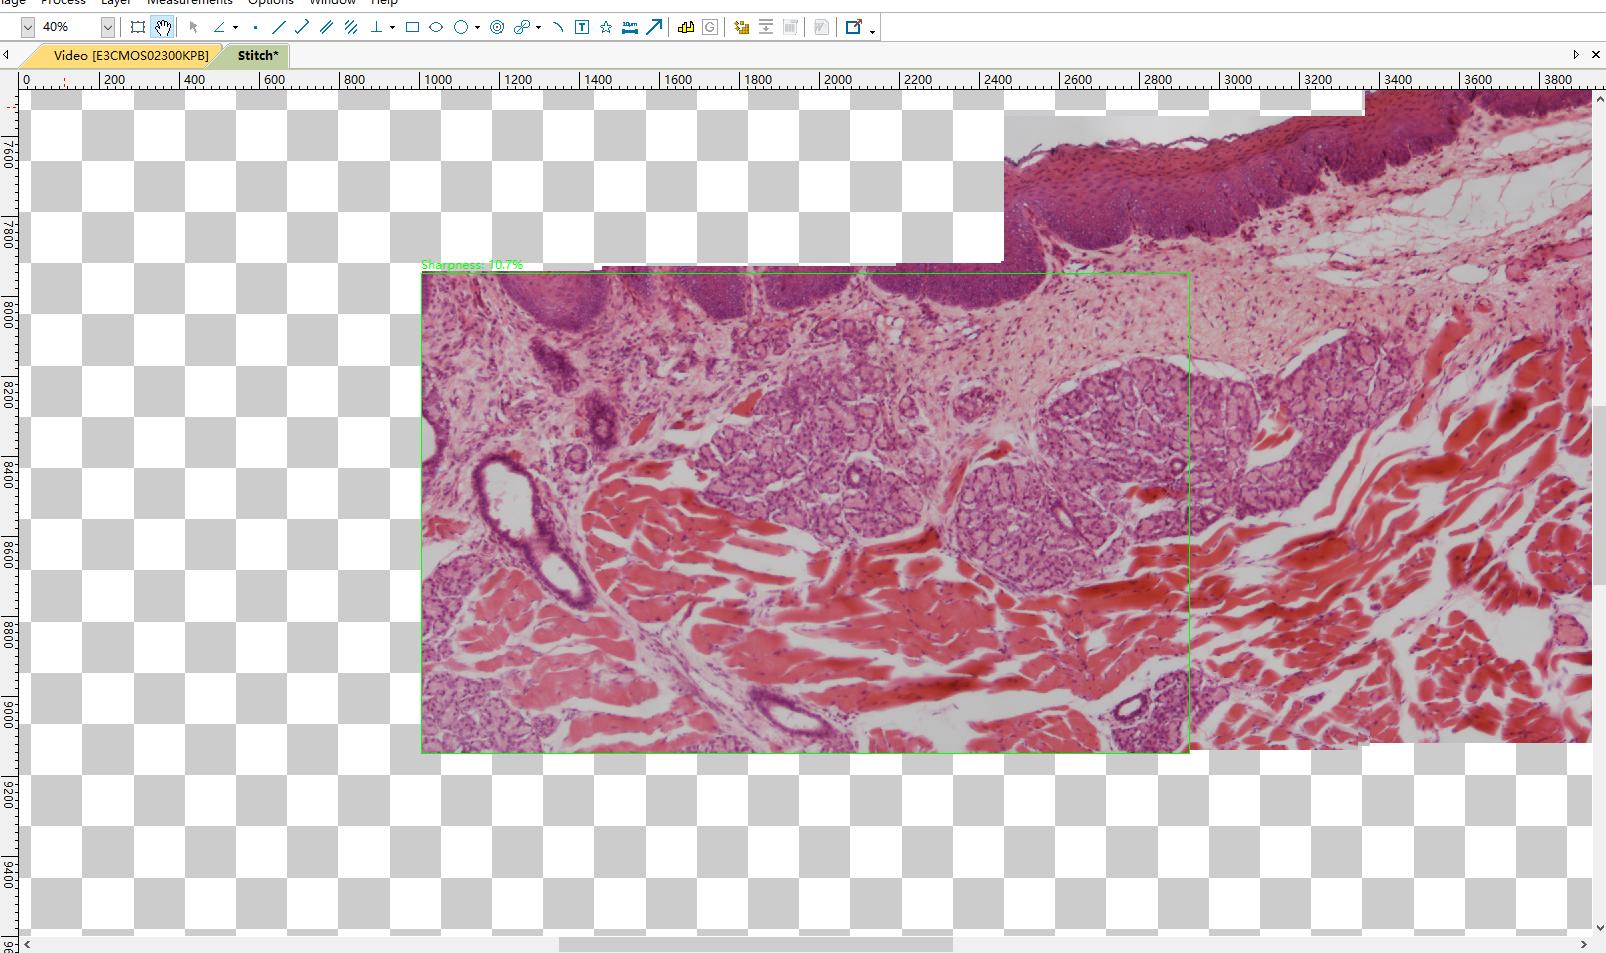
Task: Open the 40% zoom level dropdown
Action: 108,28
